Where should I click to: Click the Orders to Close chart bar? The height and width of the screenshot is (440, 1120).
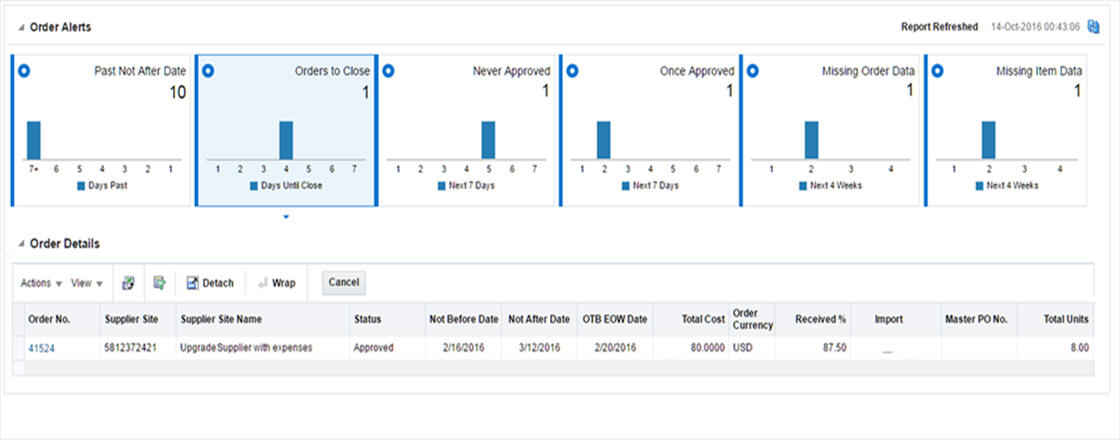(286, 141)
